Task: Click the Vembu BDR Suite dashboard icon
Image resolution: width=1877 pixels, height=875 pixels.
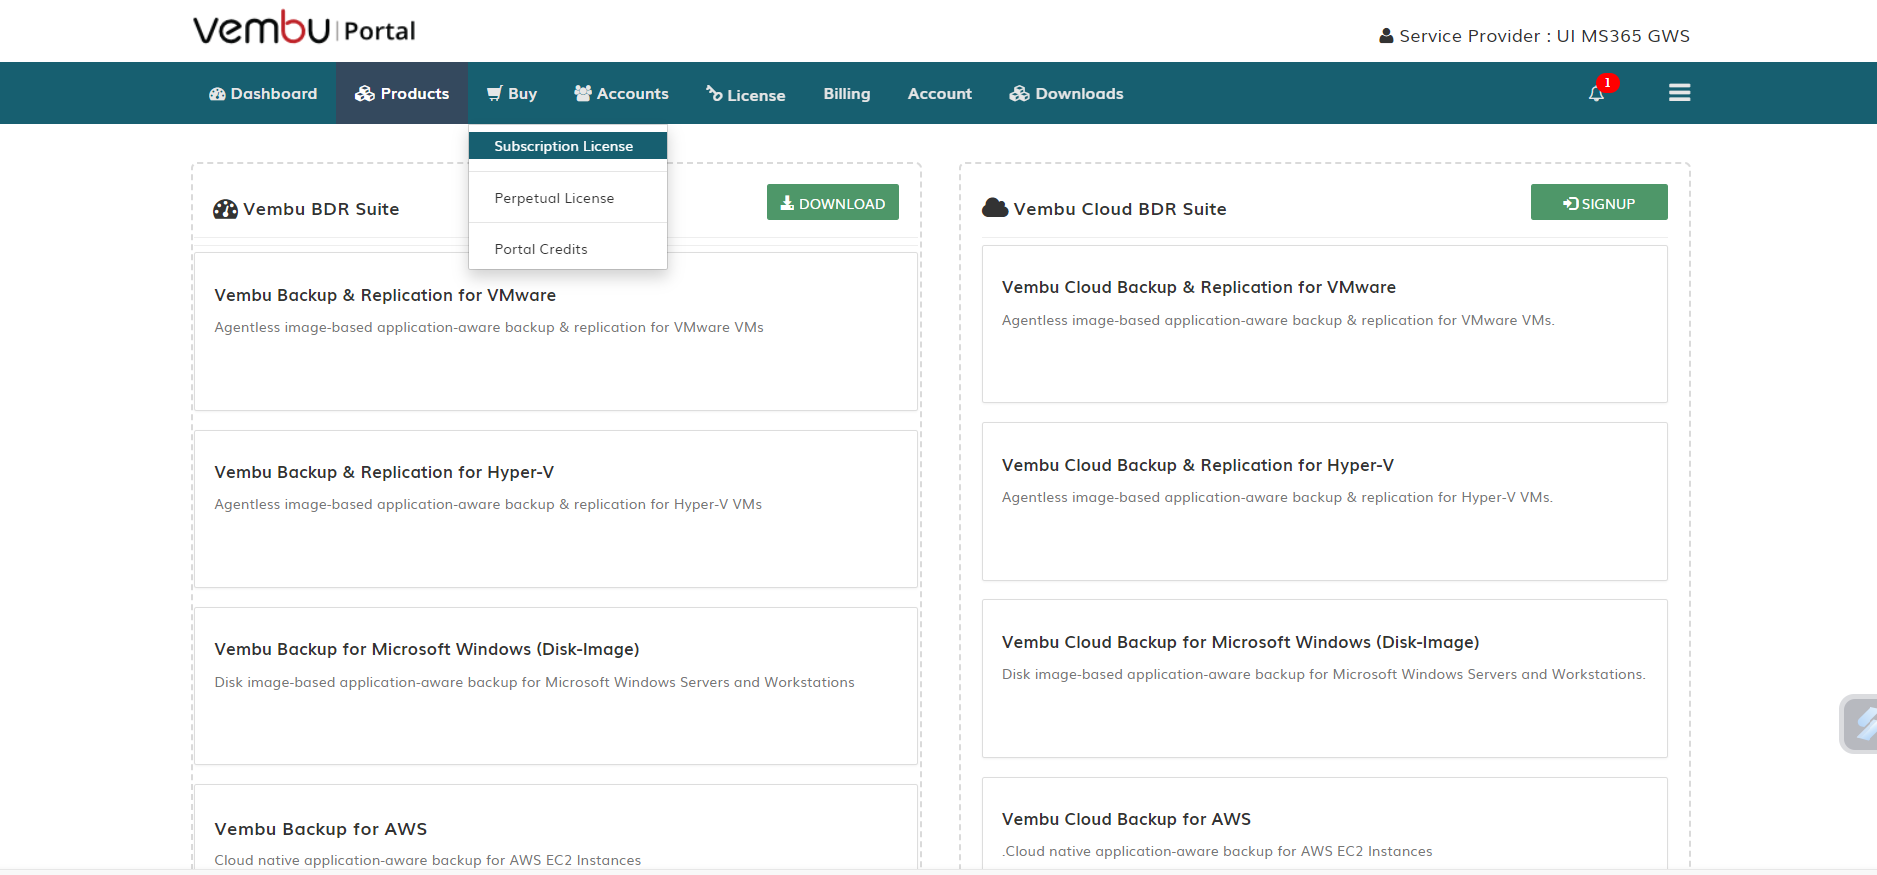Action: tap(225, 209)
